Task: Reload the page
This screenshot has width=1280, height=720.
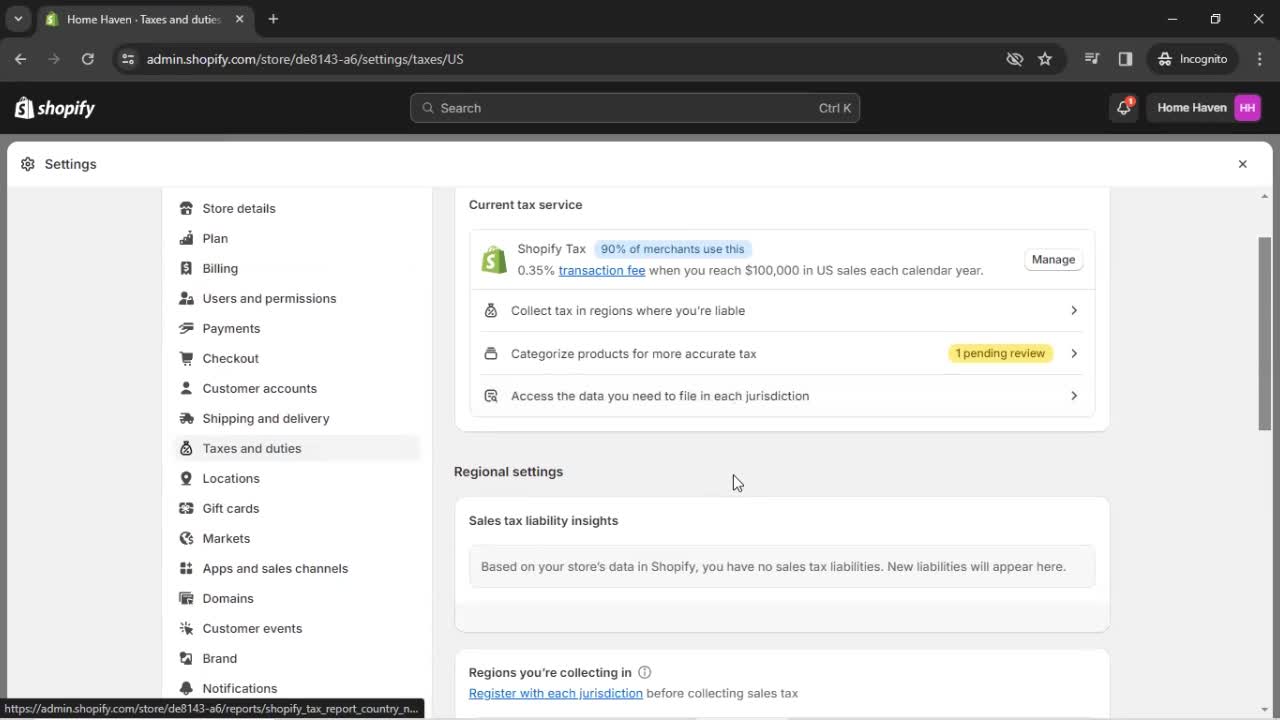Action: click(x=87, y=59)
